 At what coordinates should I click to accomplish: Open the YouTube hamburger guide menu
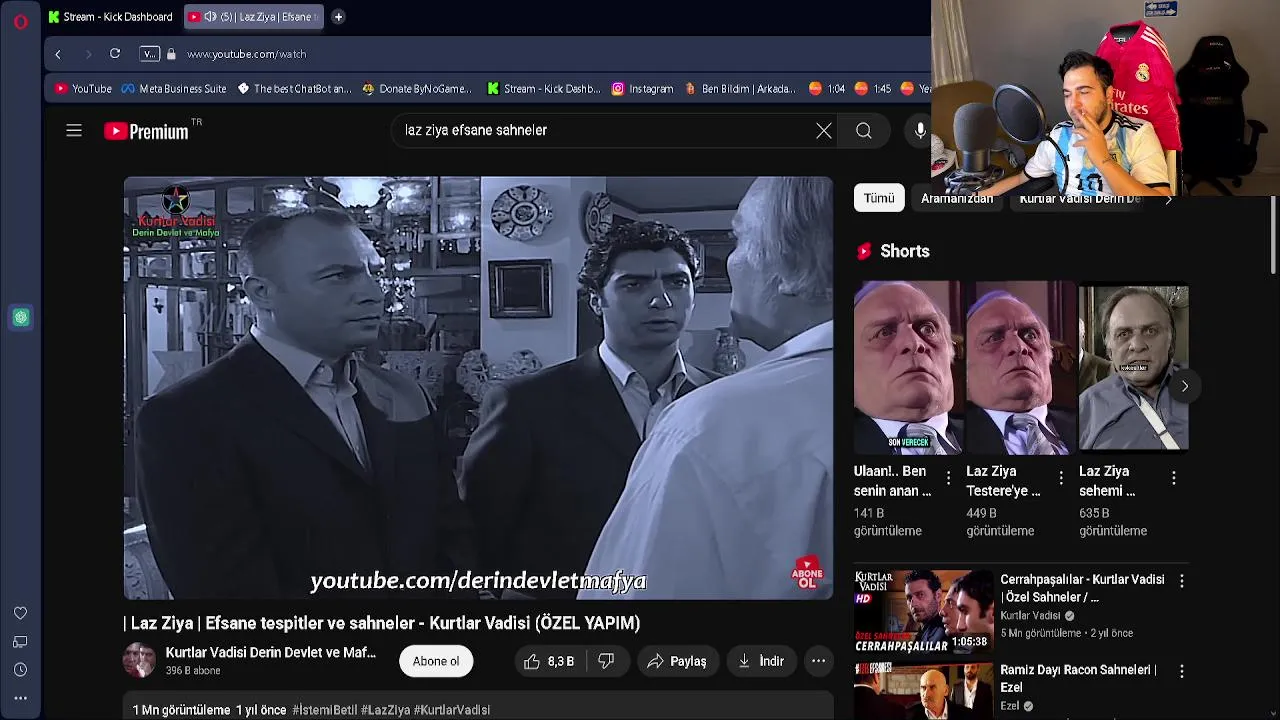pos(74,130)
